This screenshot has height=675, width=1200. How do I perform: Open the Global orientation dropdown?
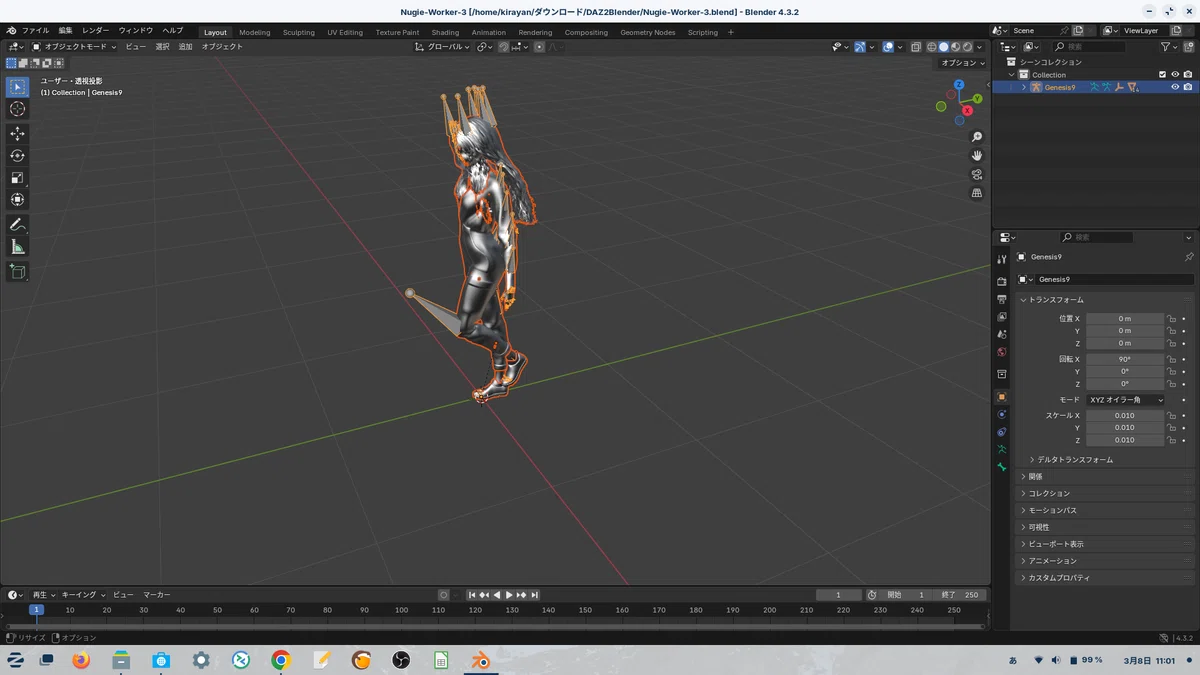pyautogui.click(x=442, y=47)
